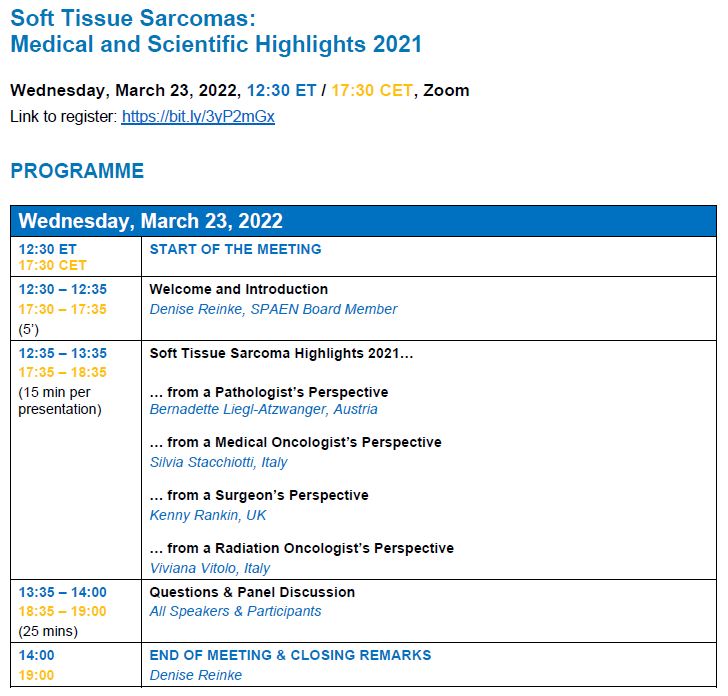This screenshot has width=728, height=696.
Task: Open the bit.ly registration link
Action: 198,117
